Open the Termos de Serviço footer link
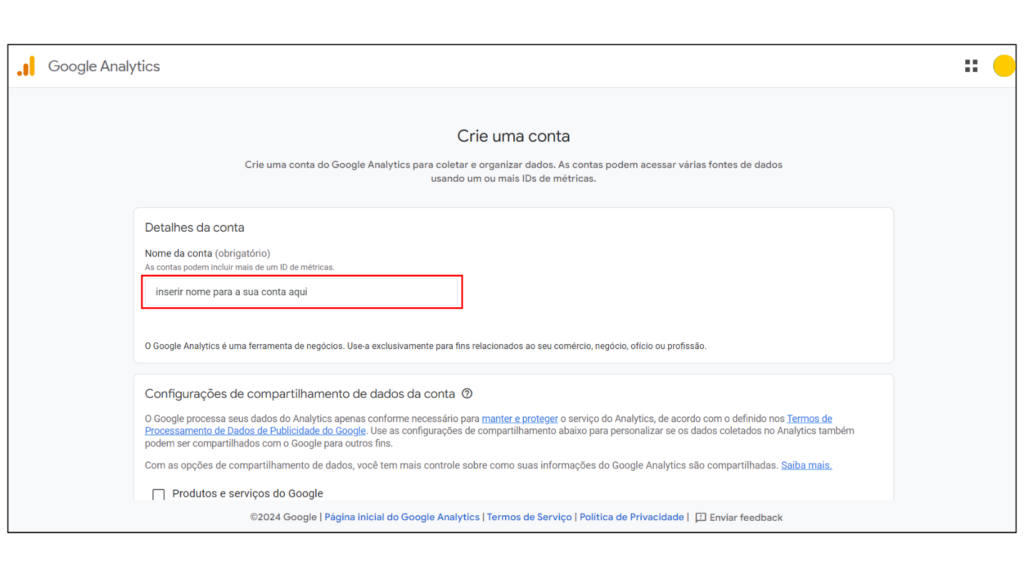Screen dimensions: 1024x577 pos(529,517)
